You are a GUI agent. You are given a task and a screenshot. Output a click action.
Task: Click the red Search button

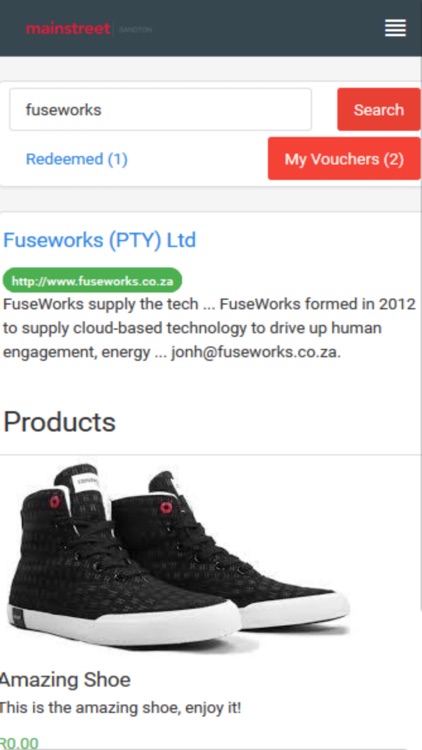pyautogui.click(x=378, y=110)
